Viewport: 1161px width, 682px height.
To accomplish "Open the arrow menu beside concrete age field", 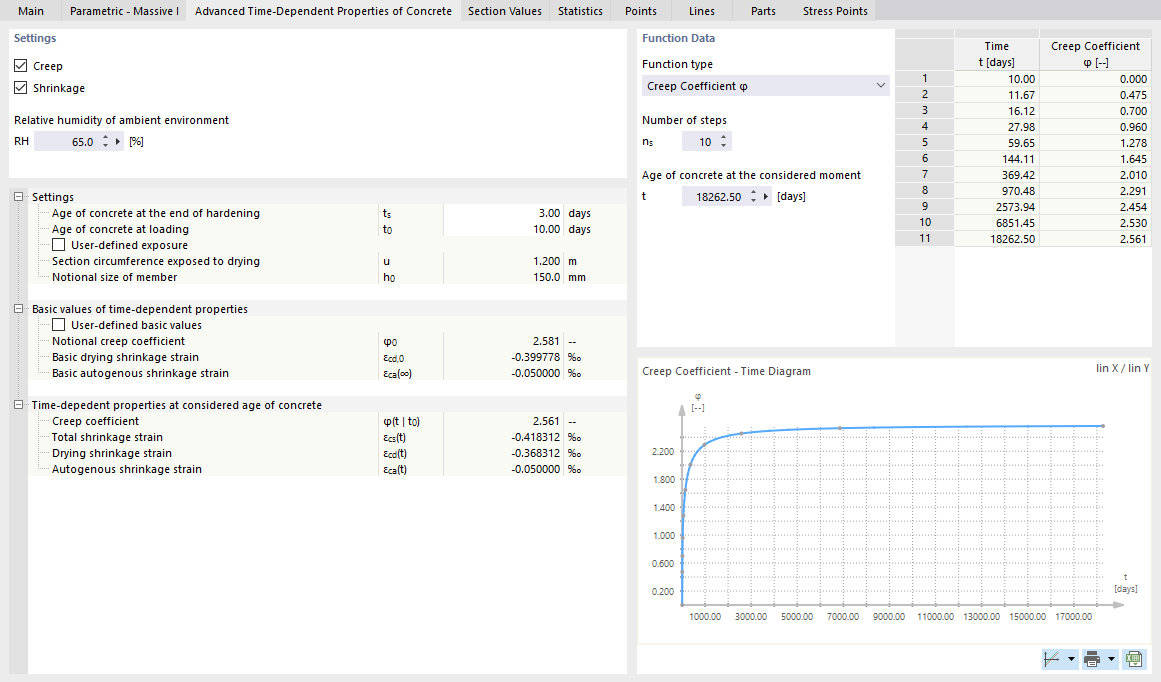I will [766, 196].
